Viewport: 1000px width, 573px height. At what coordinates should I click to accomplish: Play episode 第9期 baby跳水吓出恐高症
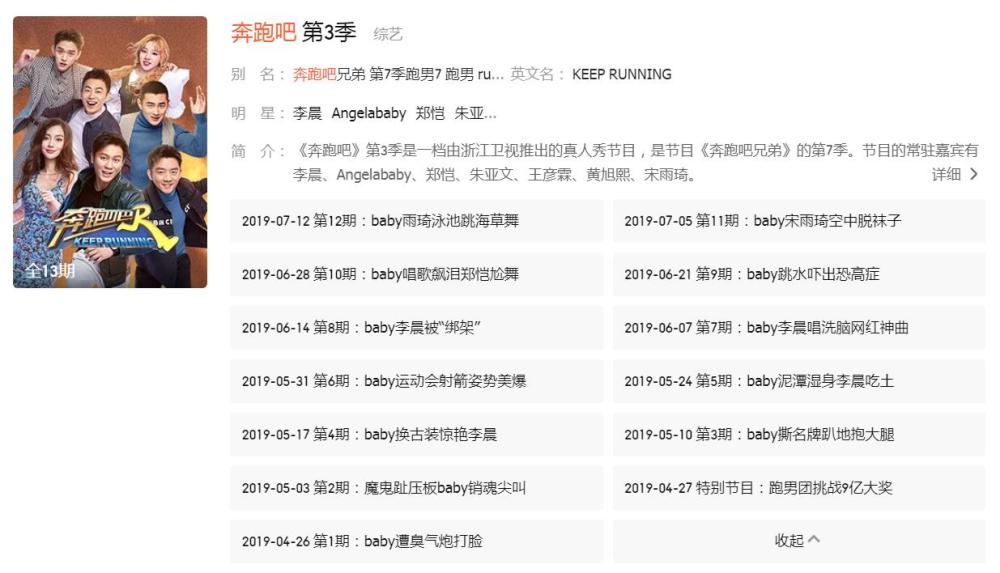tap(799, 274)
